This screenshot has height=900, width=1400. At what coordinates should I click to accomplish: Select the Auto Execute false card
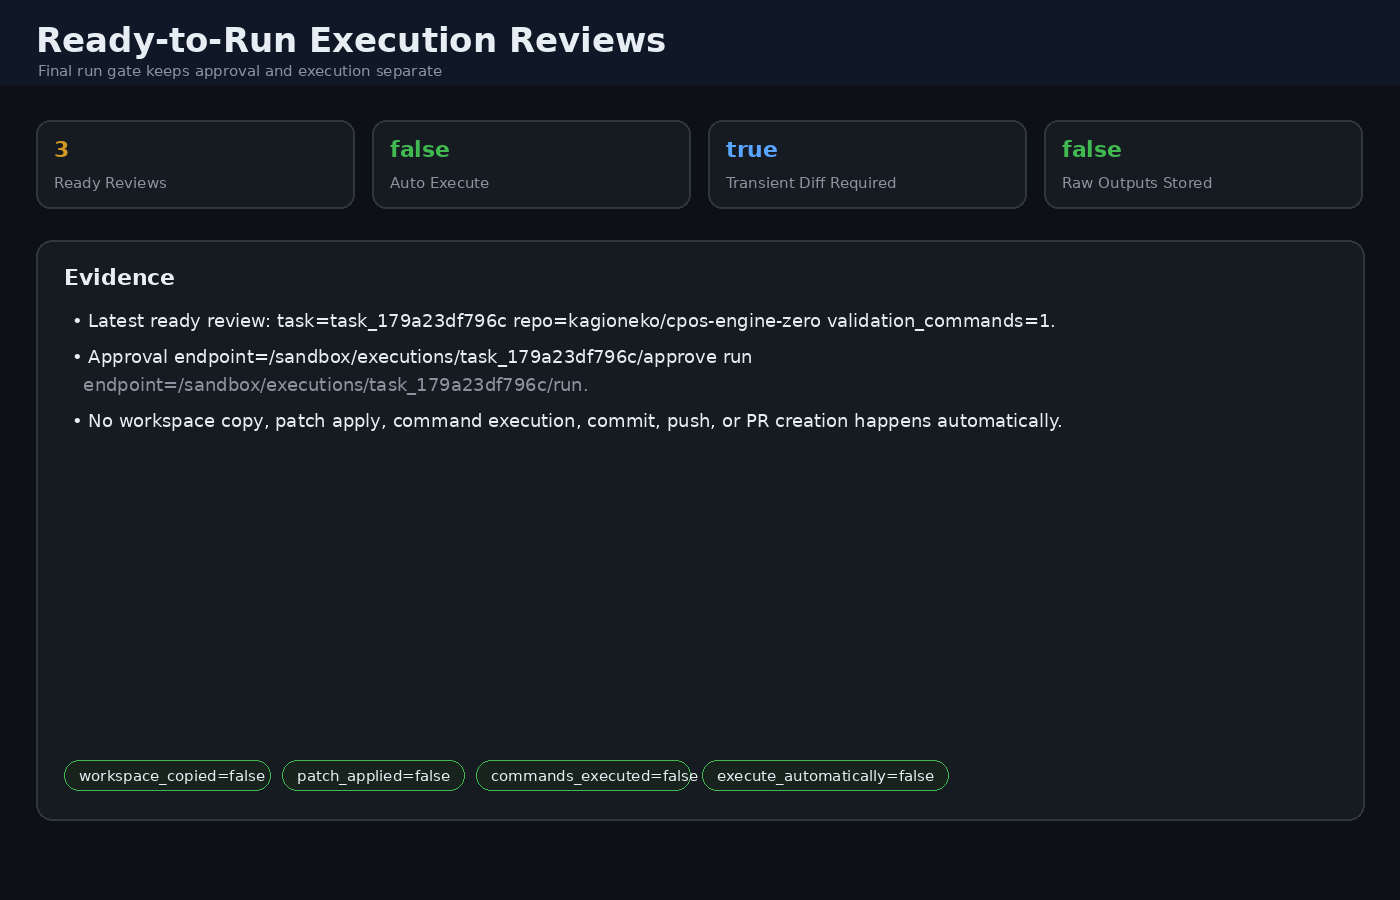(x=532, y=165)
